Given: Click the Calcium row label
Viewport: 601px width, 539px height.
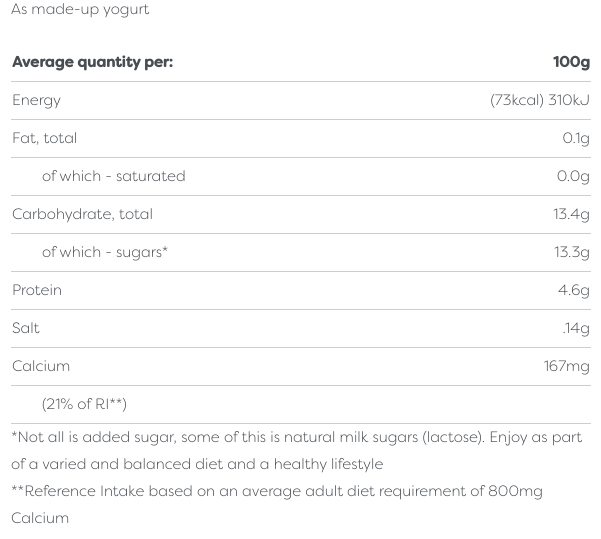Looking at the screenshot, I should pos(41,366).
